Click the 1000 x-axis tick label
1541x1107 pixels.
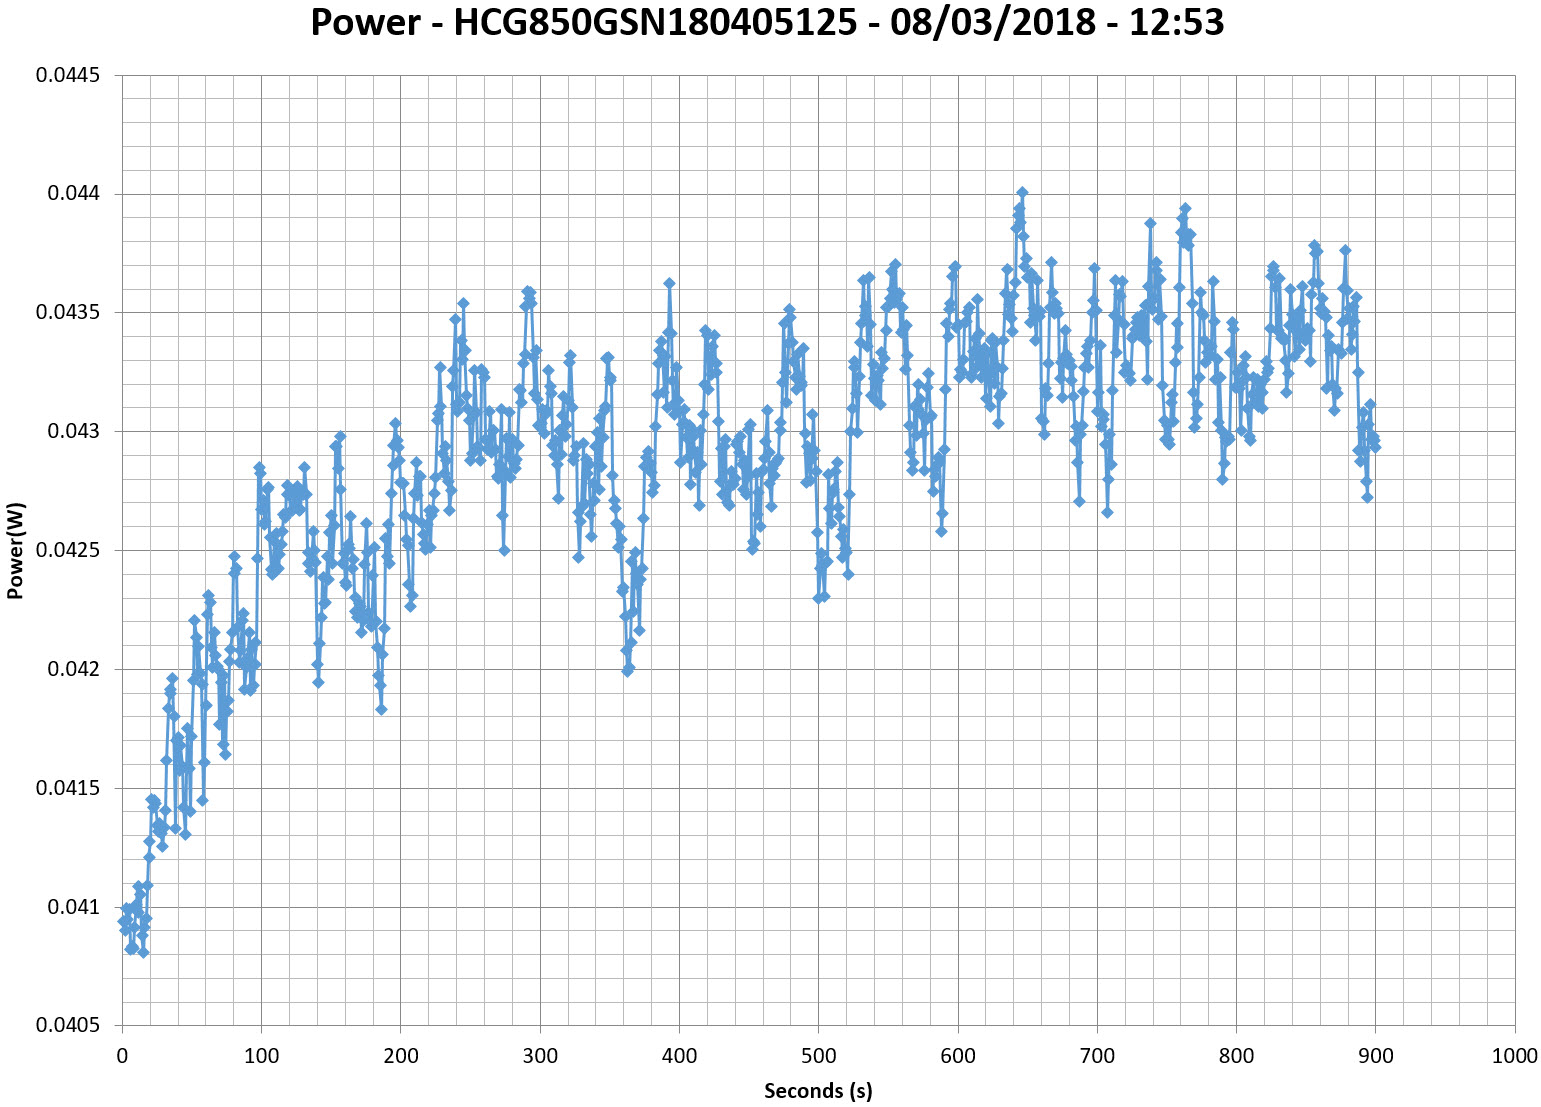coord(1514,1056)
